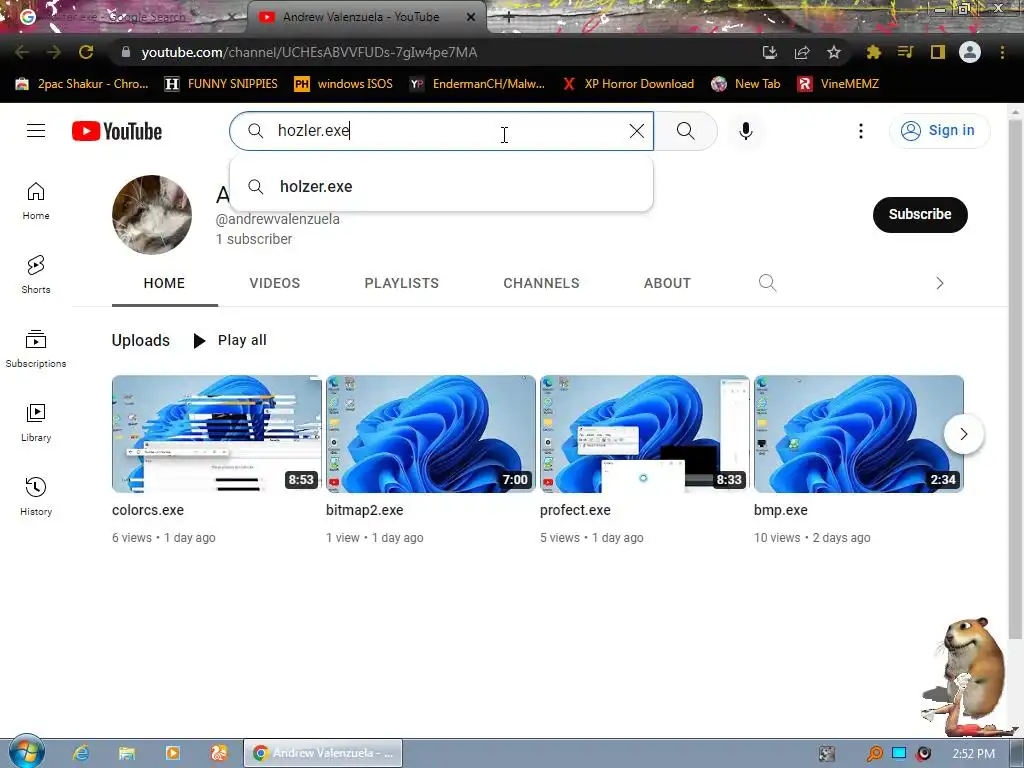Click the taskbar clock showing 2:52 PM

(x=973, y=754)
